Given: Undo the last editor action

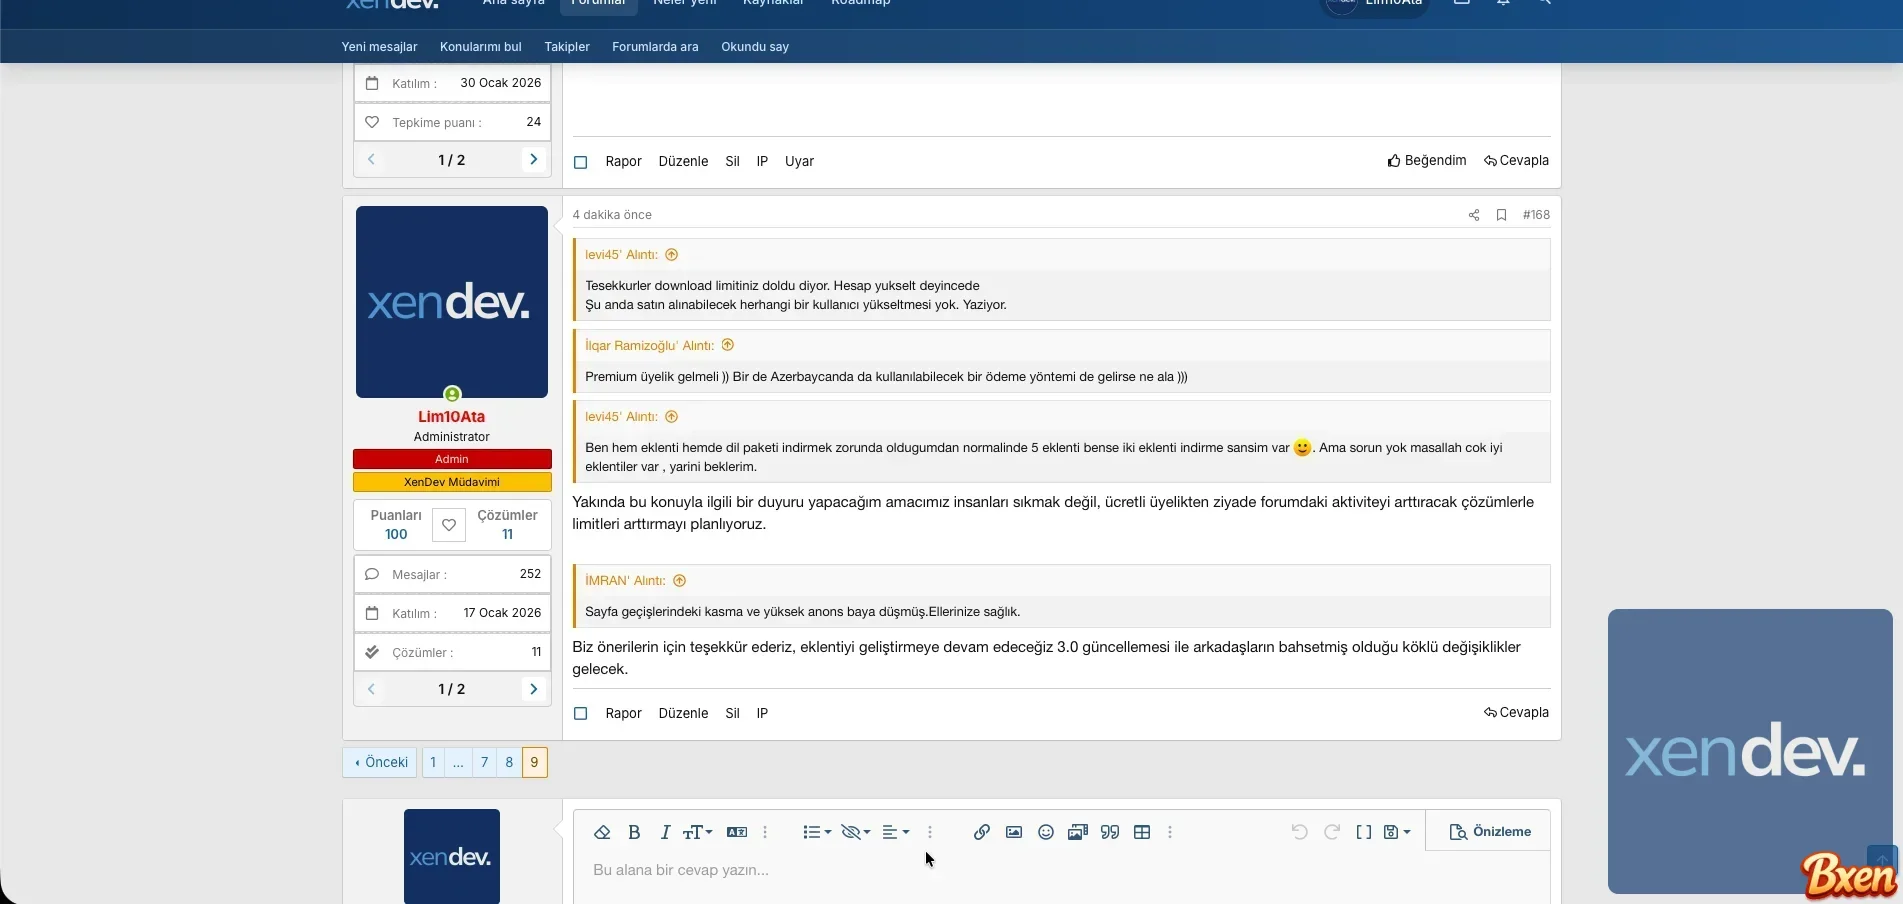Looking at the screenshot, I should click(x=1299, y=831).
